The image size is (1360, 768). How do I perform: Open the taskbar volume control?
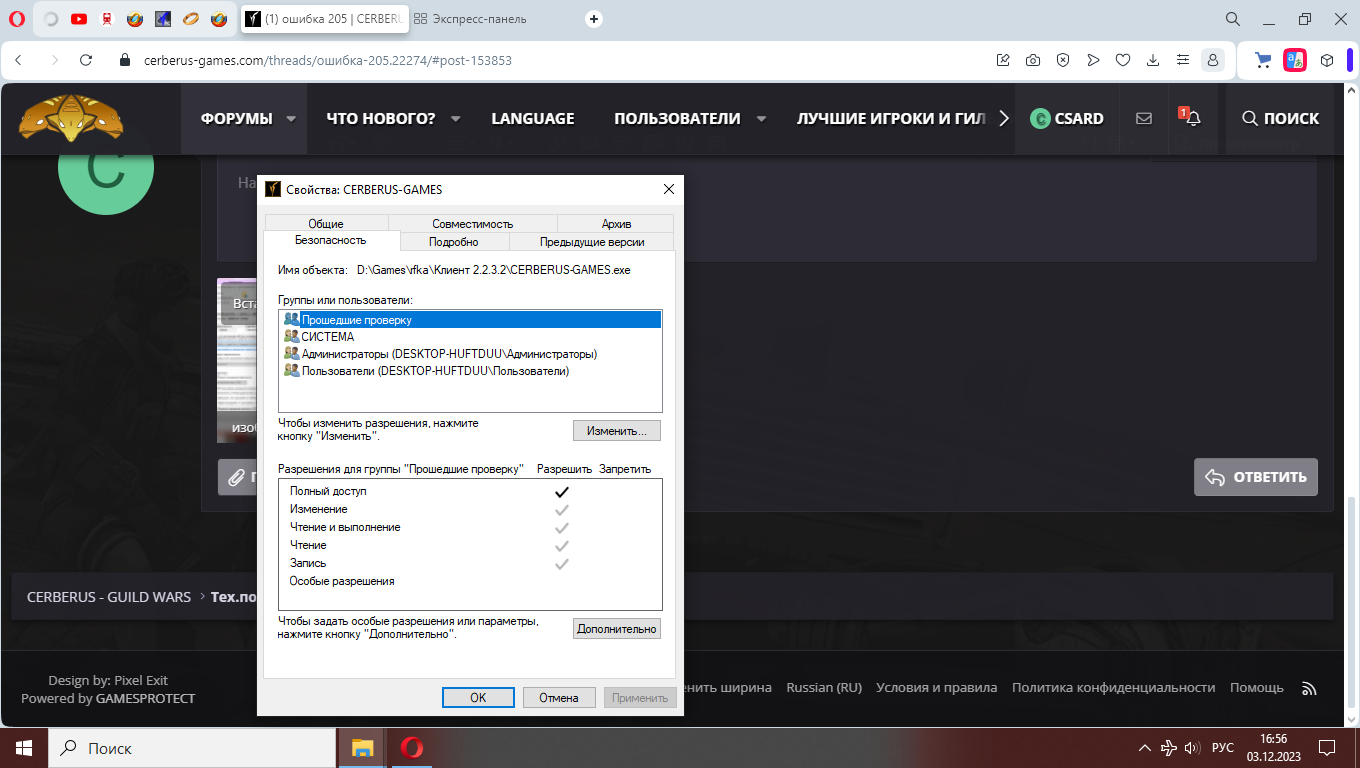(x=1192, y=748)
